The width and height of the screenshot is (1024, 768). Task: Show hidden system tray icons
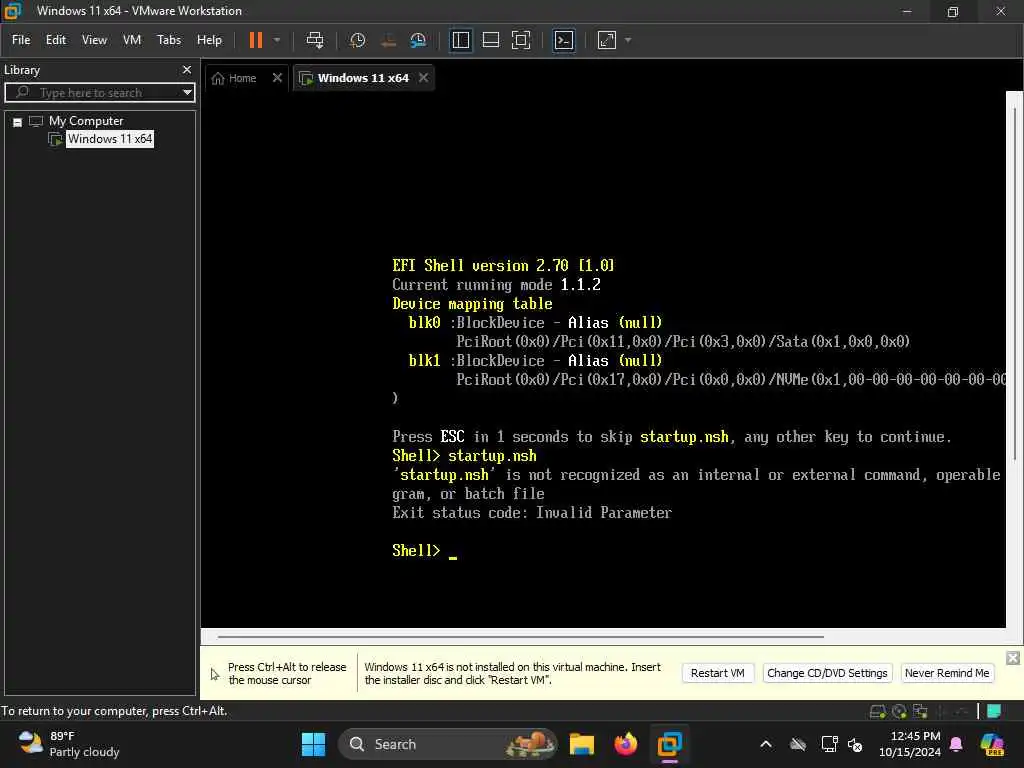pos(766,744)
